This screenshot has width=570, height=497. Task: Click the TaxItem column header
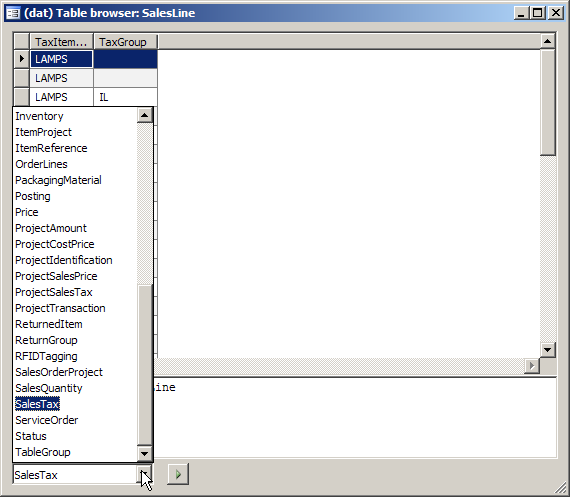pyautogui.click(x=61, y=42)
